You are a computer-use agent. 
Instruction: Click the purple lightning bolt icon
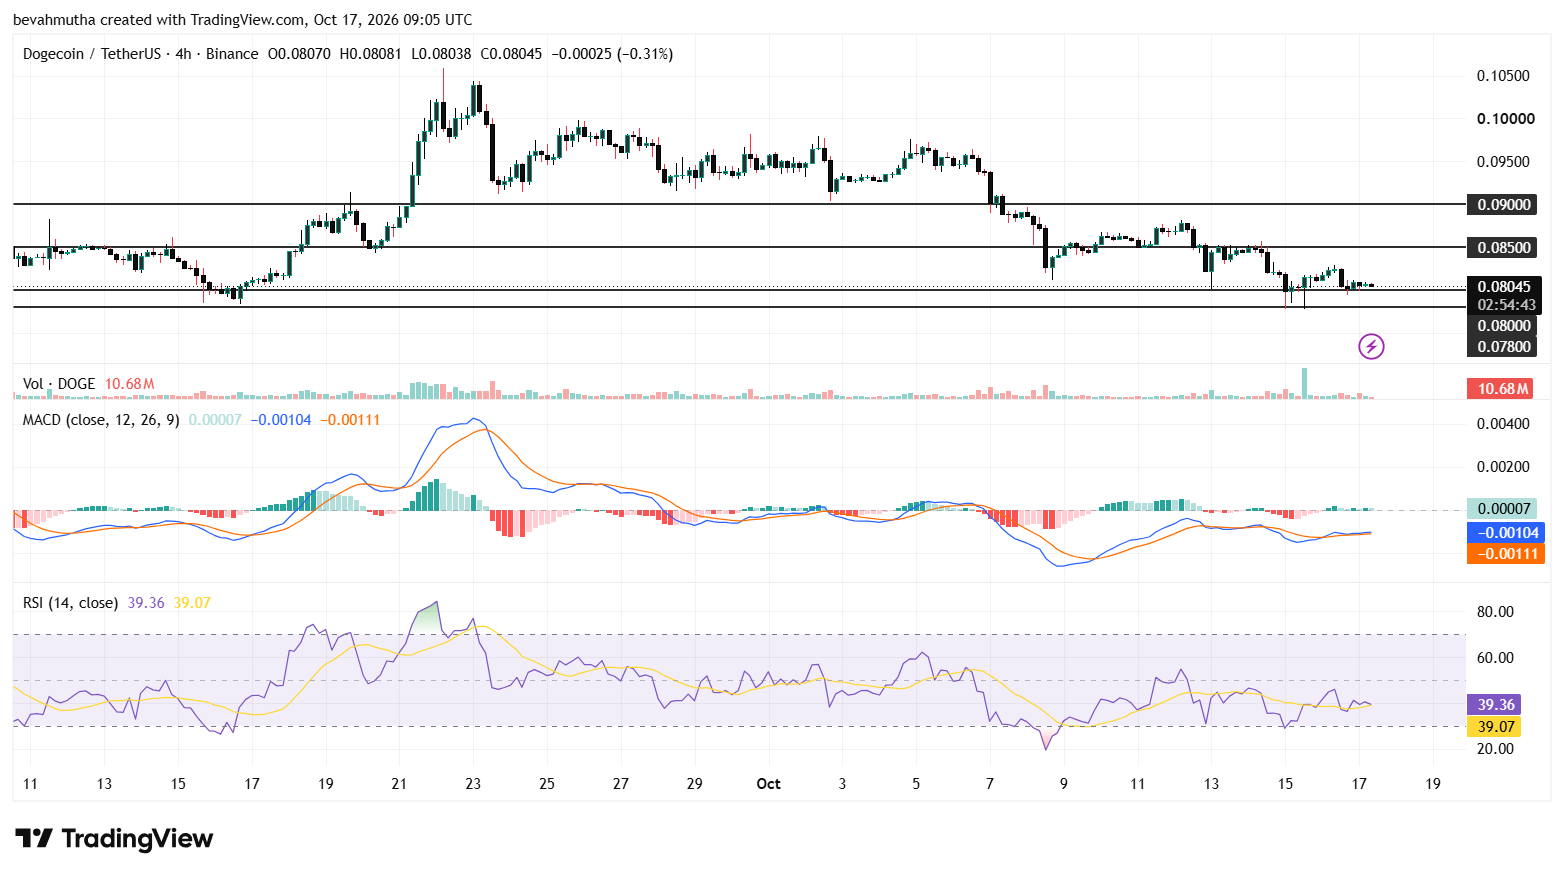1371,347
